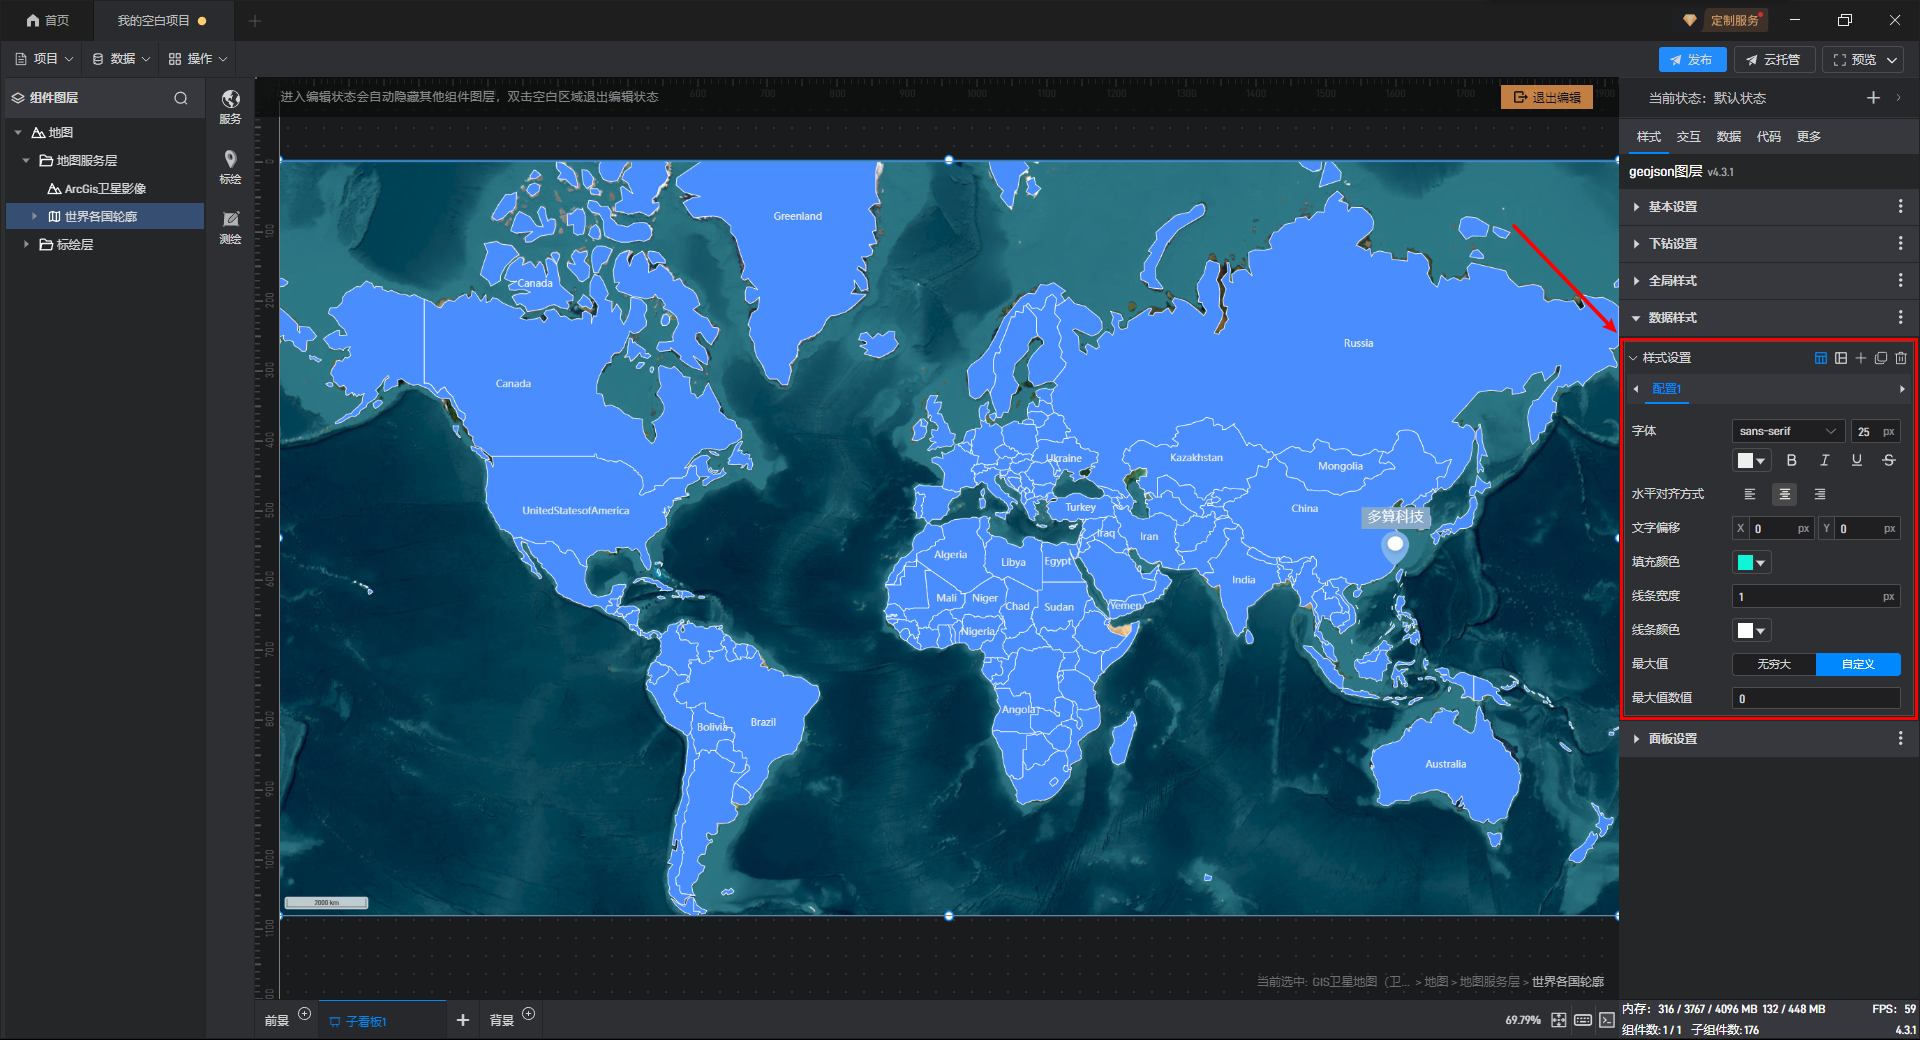This screenshot has width=1920, height=1040.
Task: Open the three-dot menu for 全局样式
Action: point(1900,280)
